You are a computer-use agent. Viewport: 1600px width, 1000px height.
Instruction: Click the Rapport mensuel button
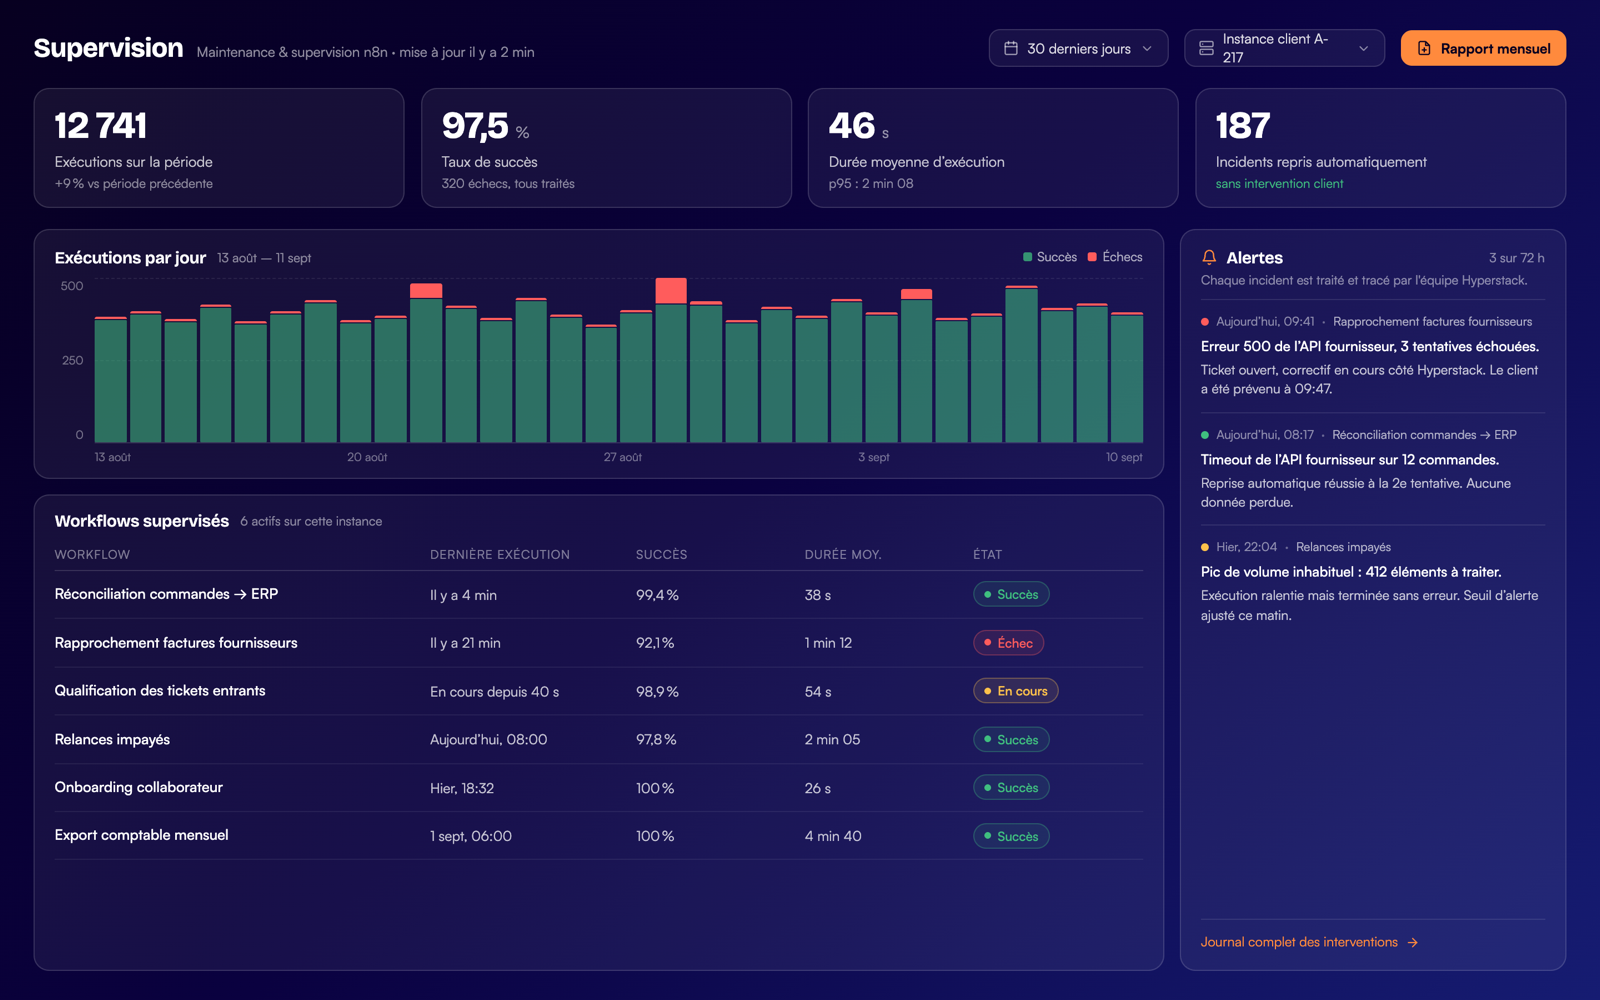tap(1483, 48)
